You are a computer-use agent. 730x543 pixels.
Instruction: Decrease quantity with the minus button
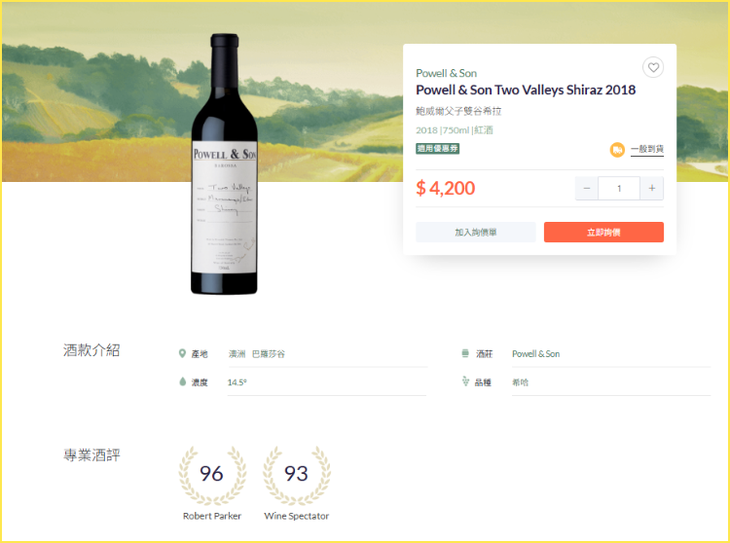point(587,188)
